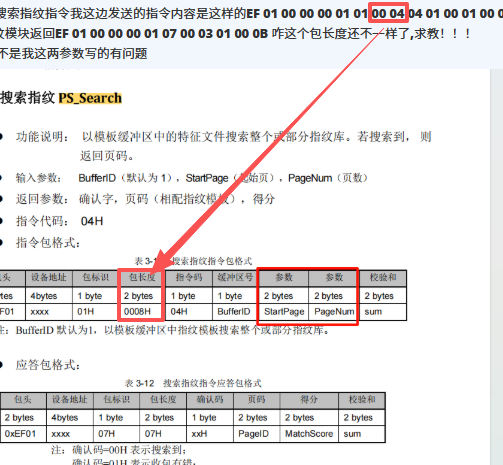Click the 表 3-12 response table caption

pos(193,383)
